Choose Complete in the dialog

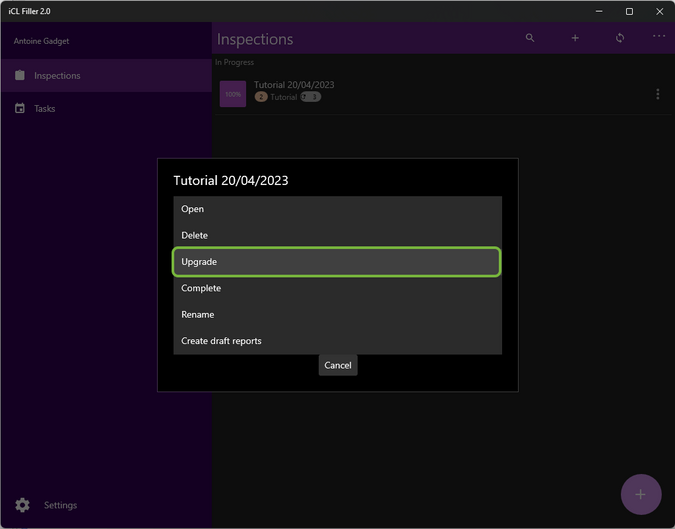[x=338, y=288]
